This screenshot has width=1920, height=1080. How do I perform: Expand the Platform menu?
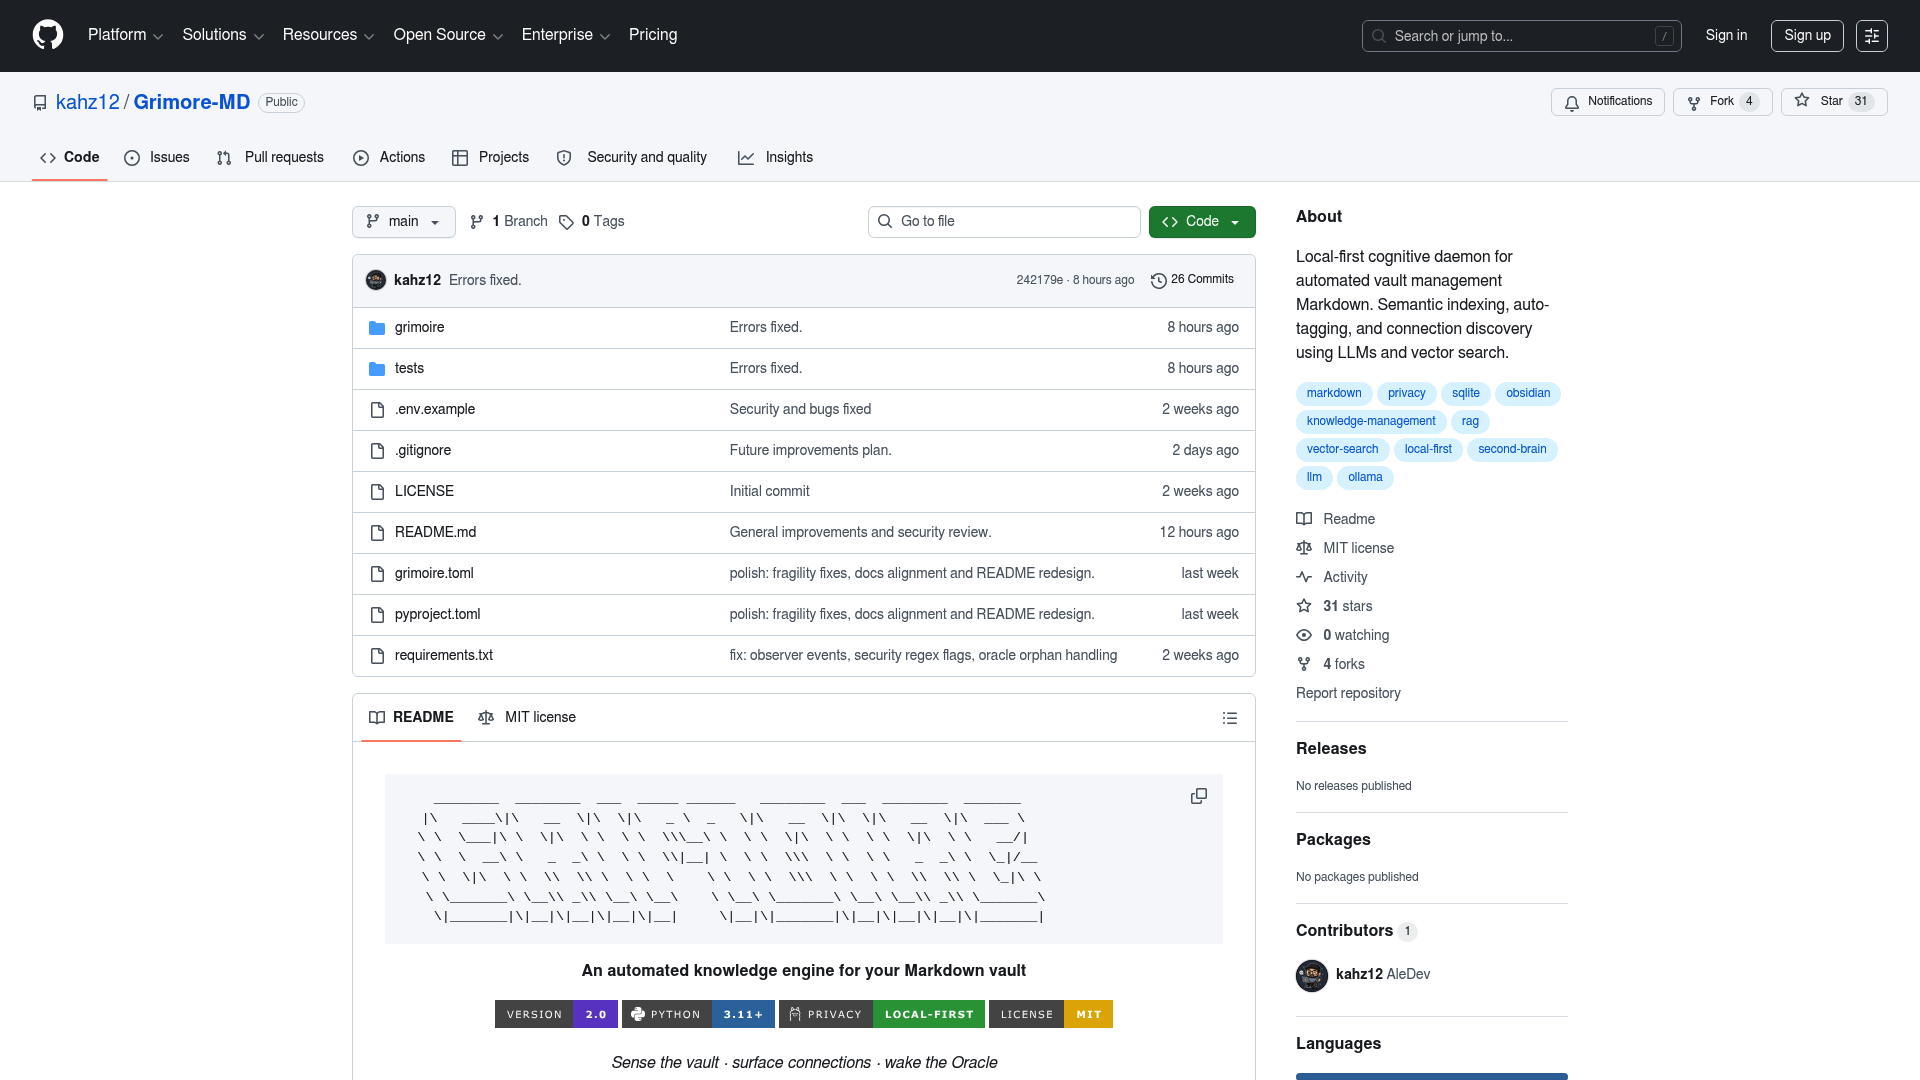[x=125, y=35]
